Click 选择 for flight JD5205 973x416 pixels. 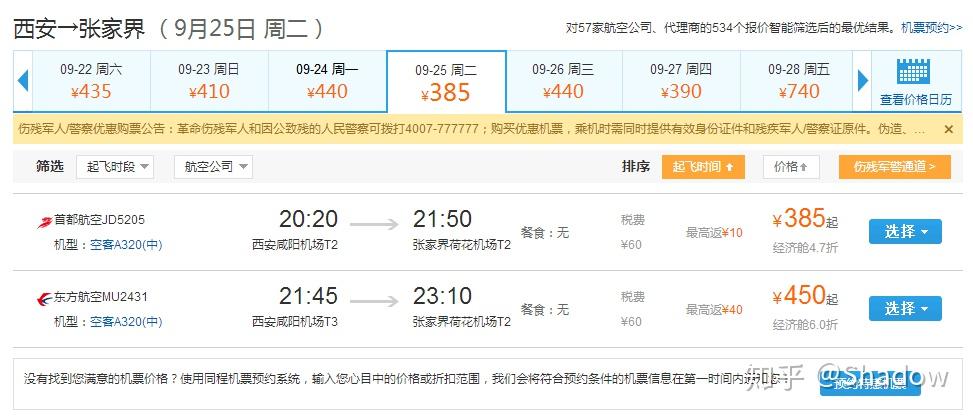click(x=905, y=232)
